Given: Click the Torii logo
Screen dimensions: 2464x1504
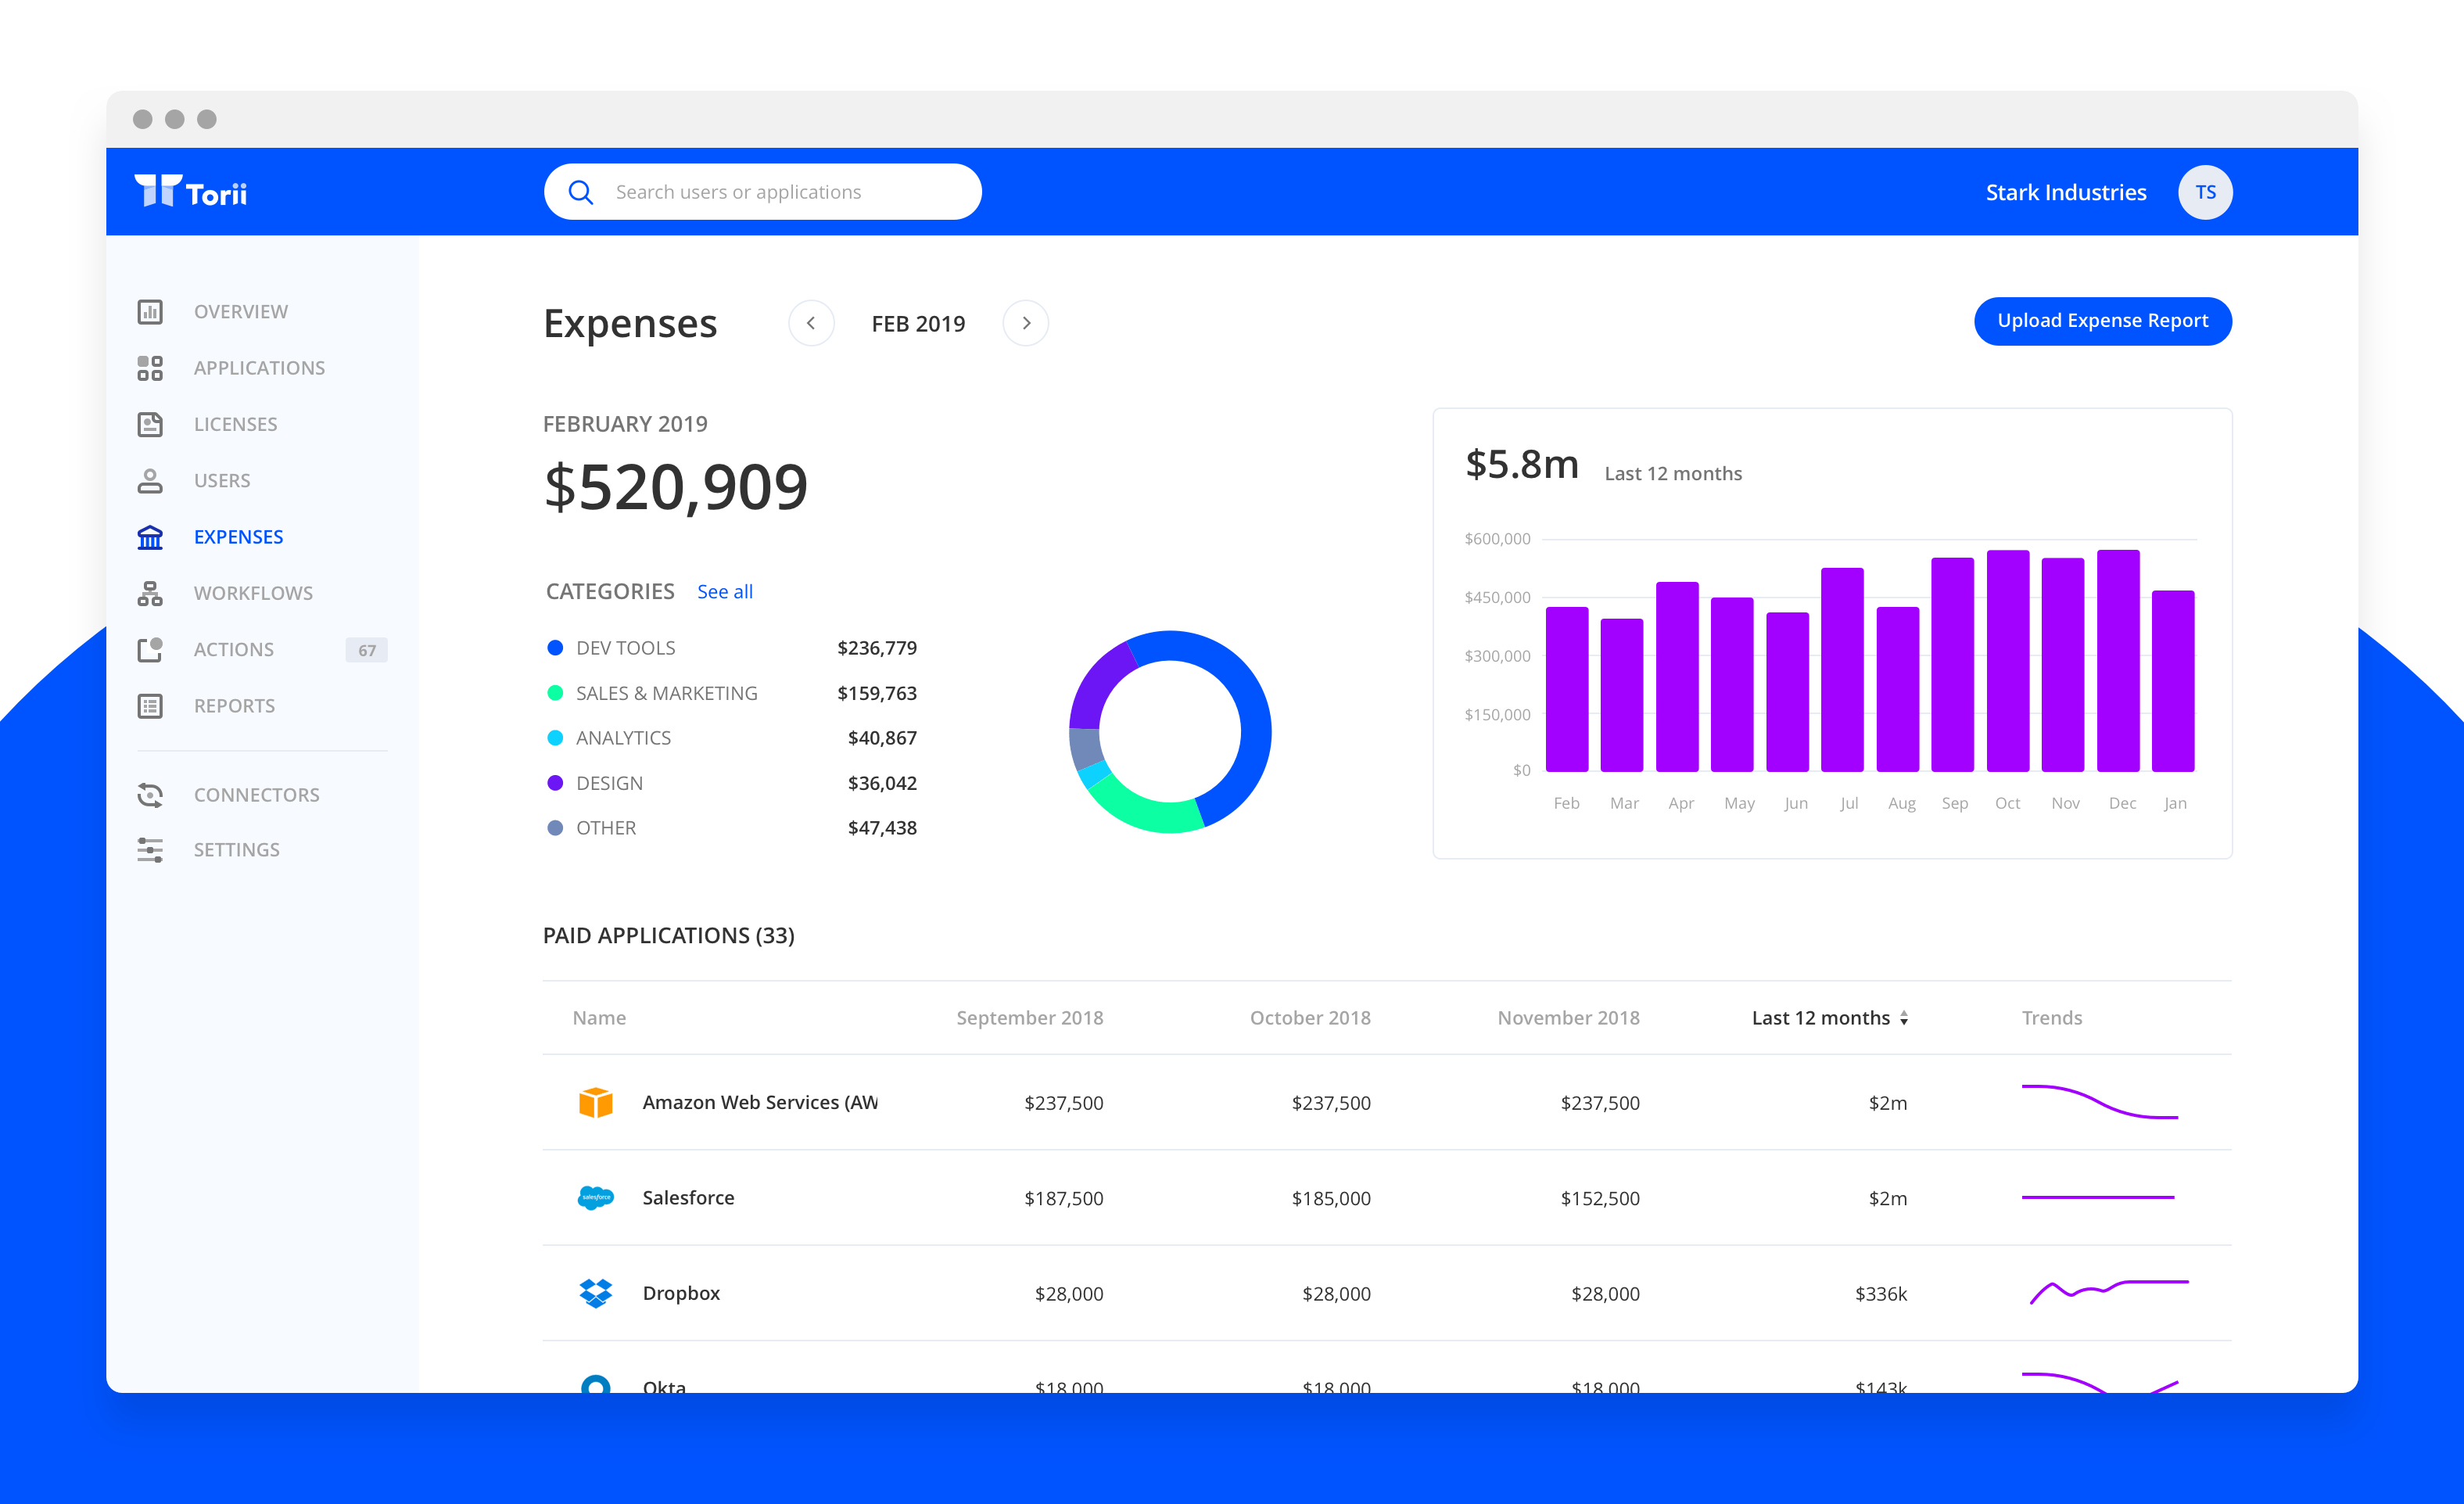Looking at the screenshot, I should (x=191, y=191).
